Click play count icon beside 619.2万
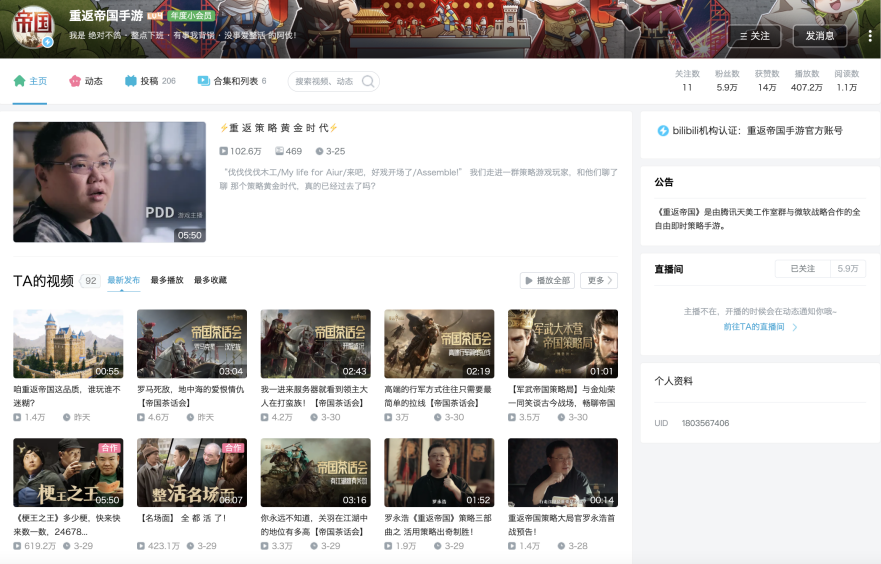 [x=17, y=546]
